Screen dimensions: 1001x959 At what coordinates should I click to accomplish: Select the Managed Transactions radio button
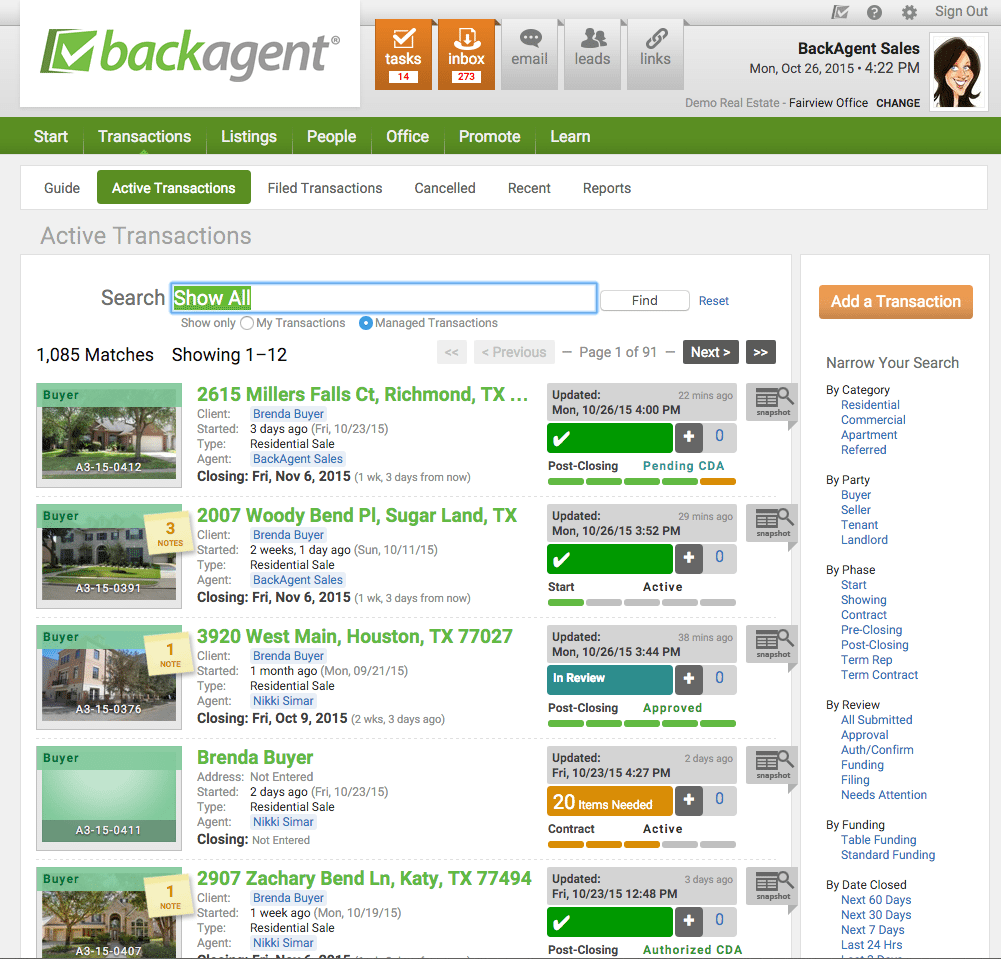click(x=366, y=323)
